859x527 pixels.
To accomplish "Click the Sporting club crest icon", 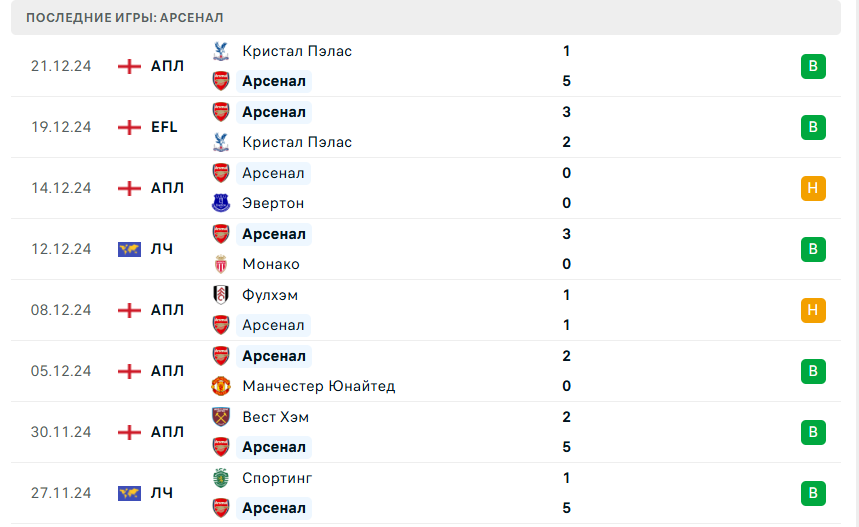I will (x=221, y=478).
